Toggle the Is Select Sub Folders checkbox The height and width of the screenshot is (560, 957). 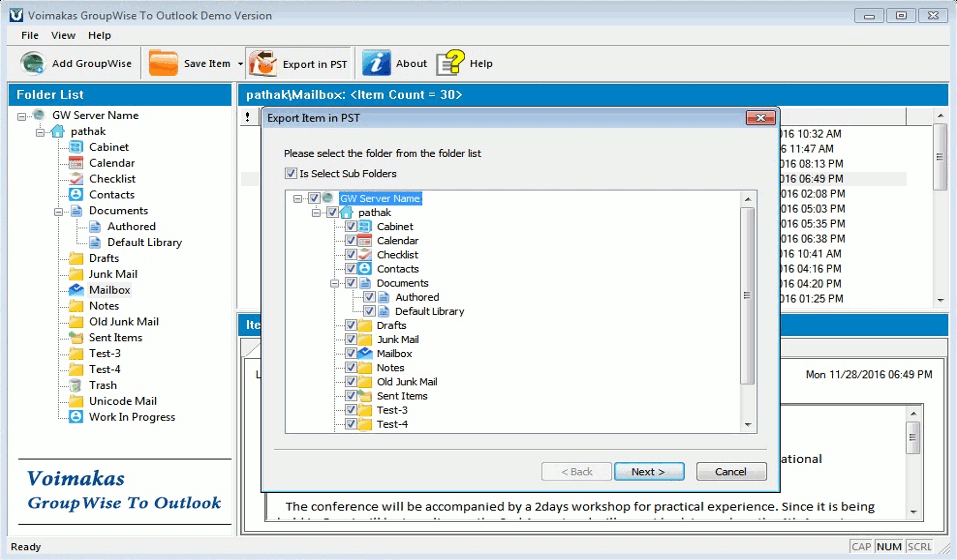click(x=291, y=173)
